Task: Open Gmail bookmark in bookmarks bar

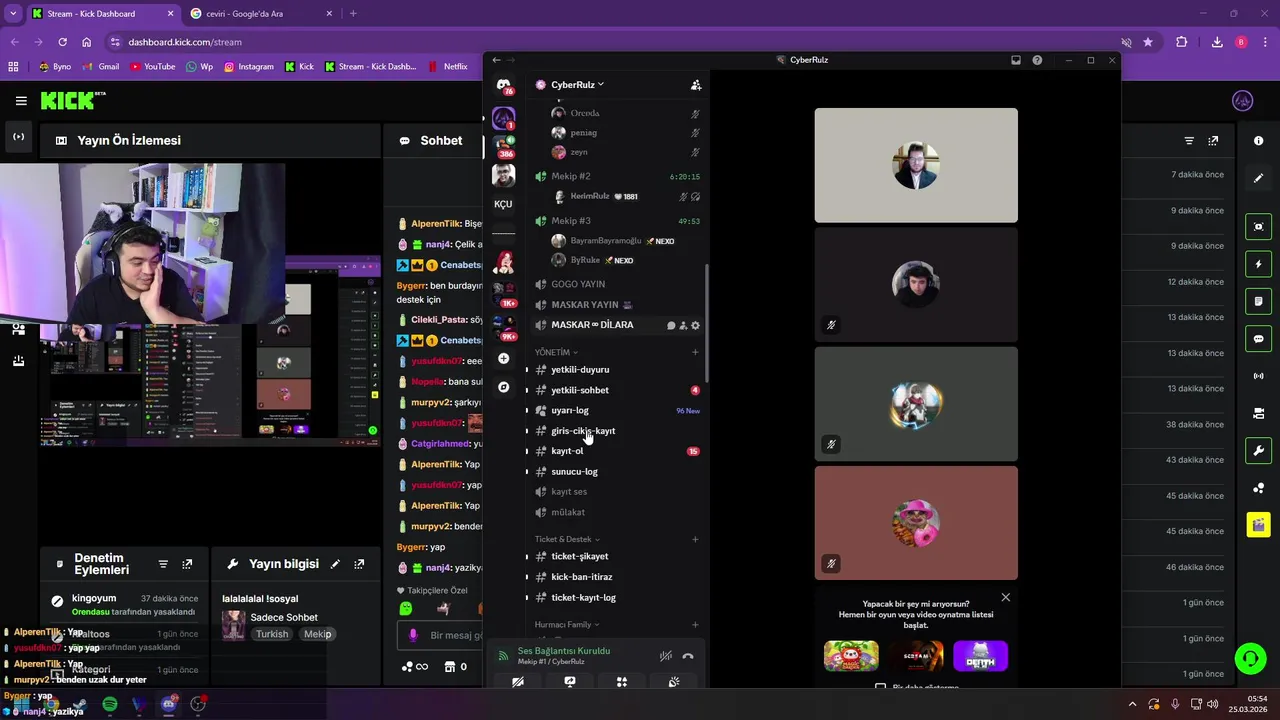Action: 101,67
